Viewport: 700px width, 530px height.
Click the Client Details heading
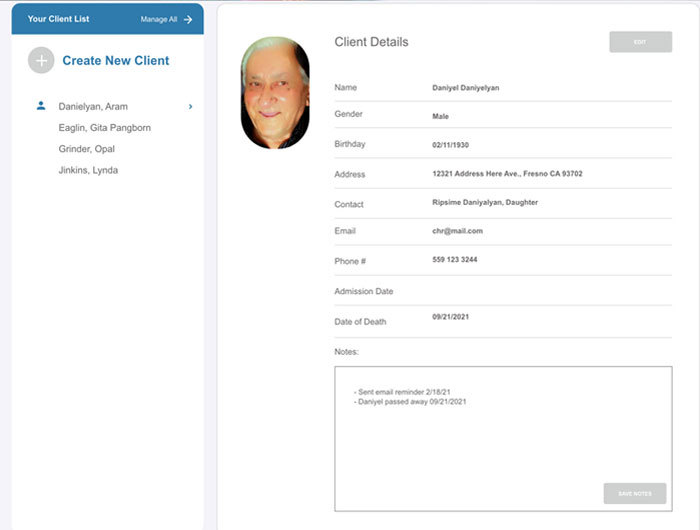(x=371, y=42)
